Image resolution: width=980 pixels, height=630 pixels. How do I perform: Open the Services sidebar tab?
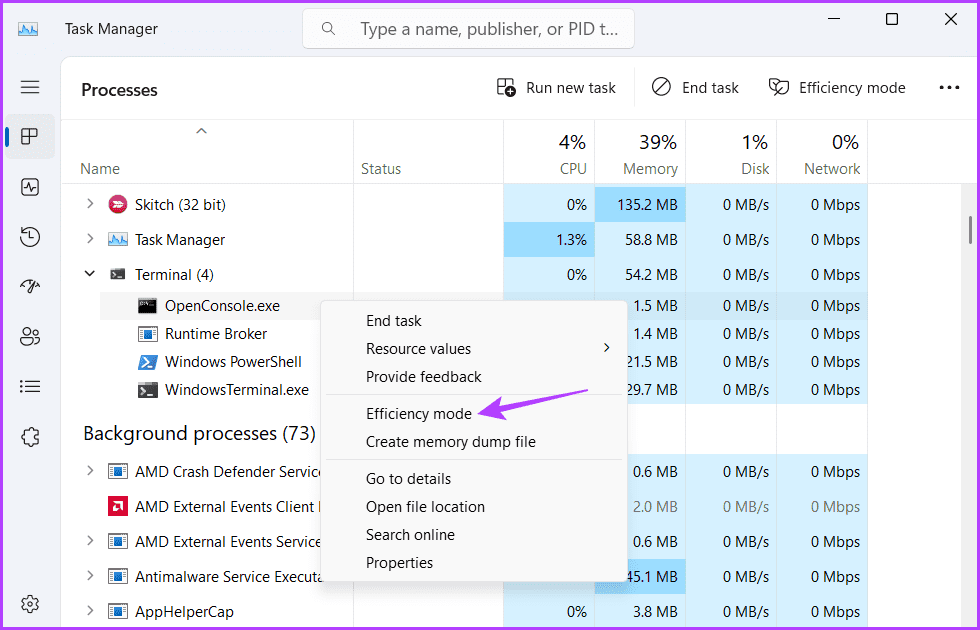(30, 436)
